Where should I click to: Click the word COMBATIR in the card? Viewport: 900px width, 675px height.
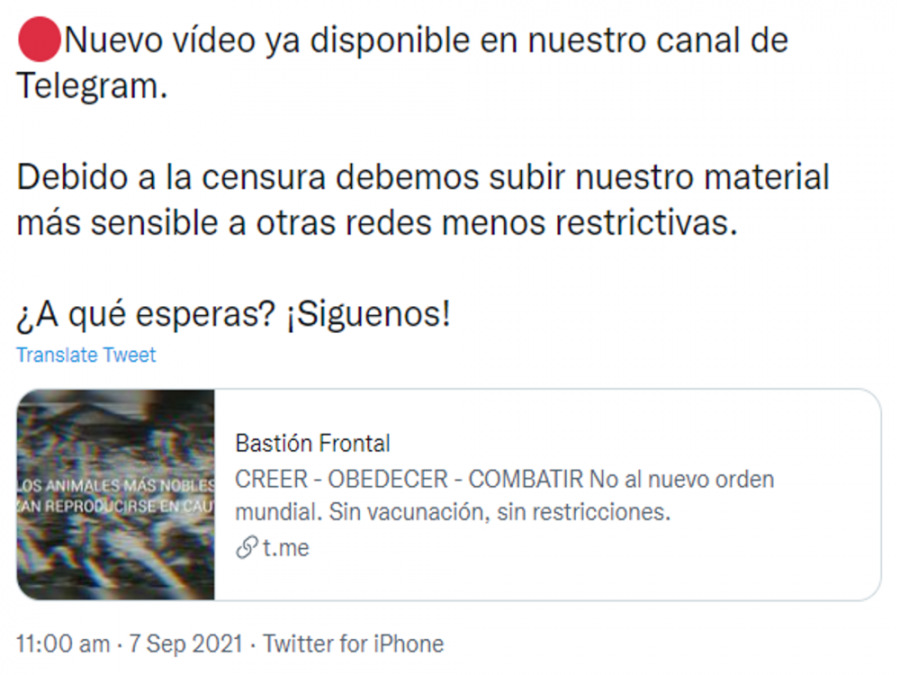pos(526,479)
